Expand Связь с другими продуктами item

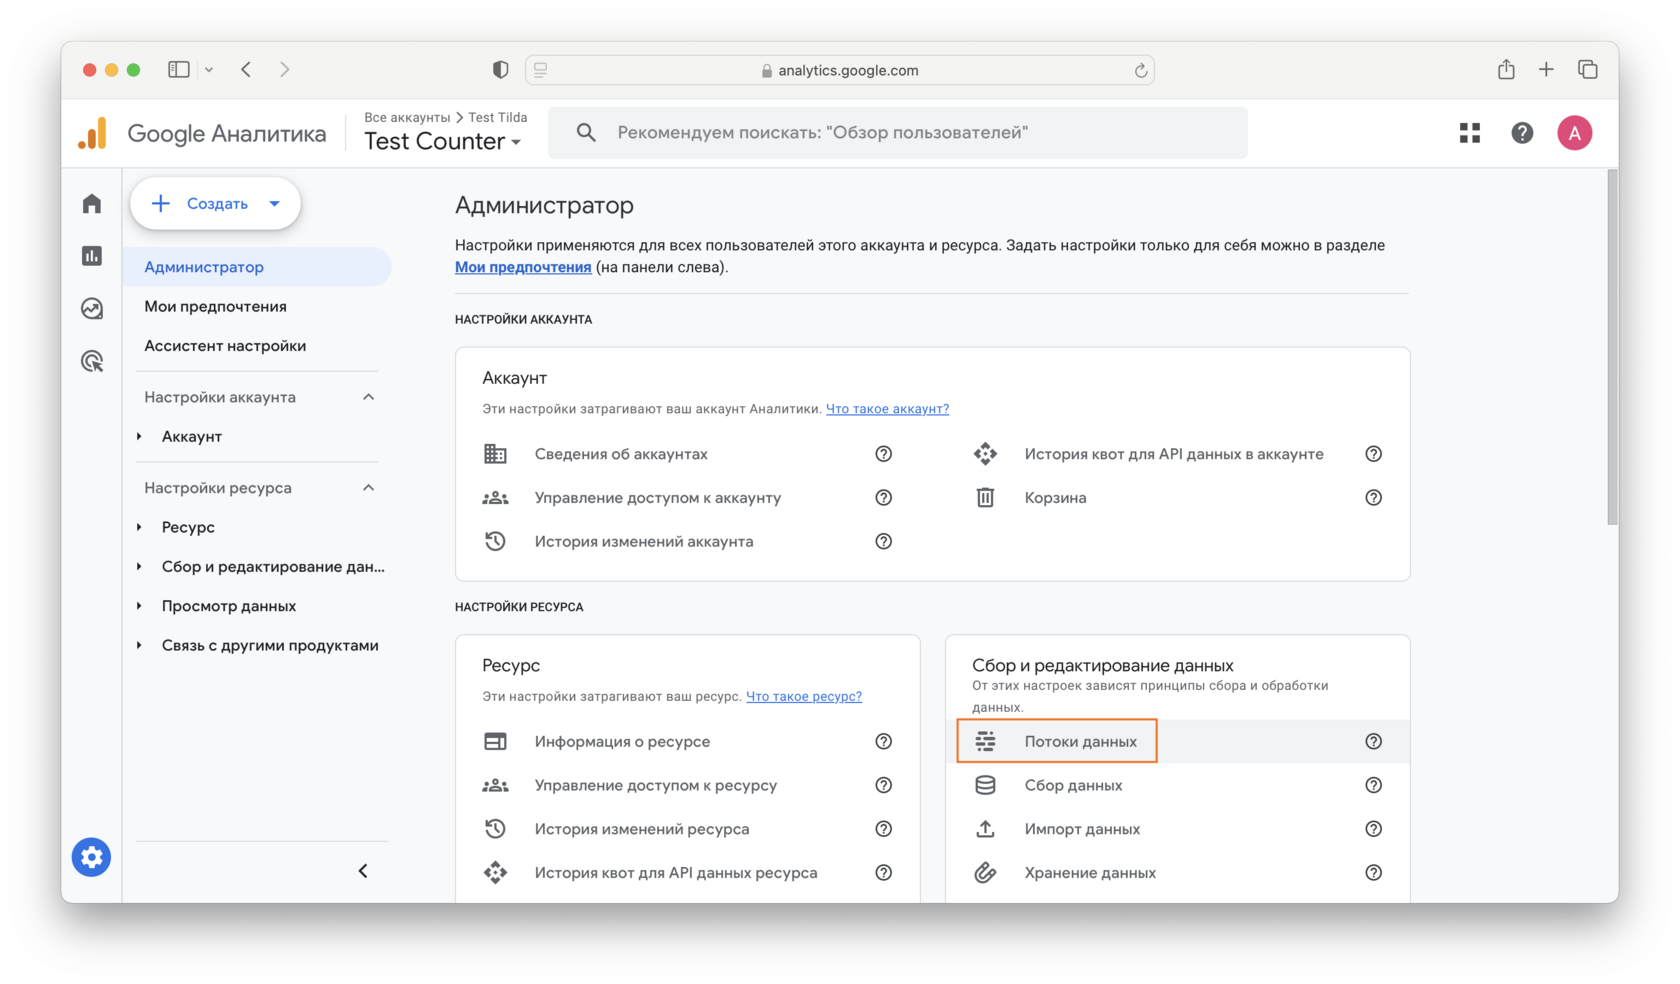tap(140, 645)
